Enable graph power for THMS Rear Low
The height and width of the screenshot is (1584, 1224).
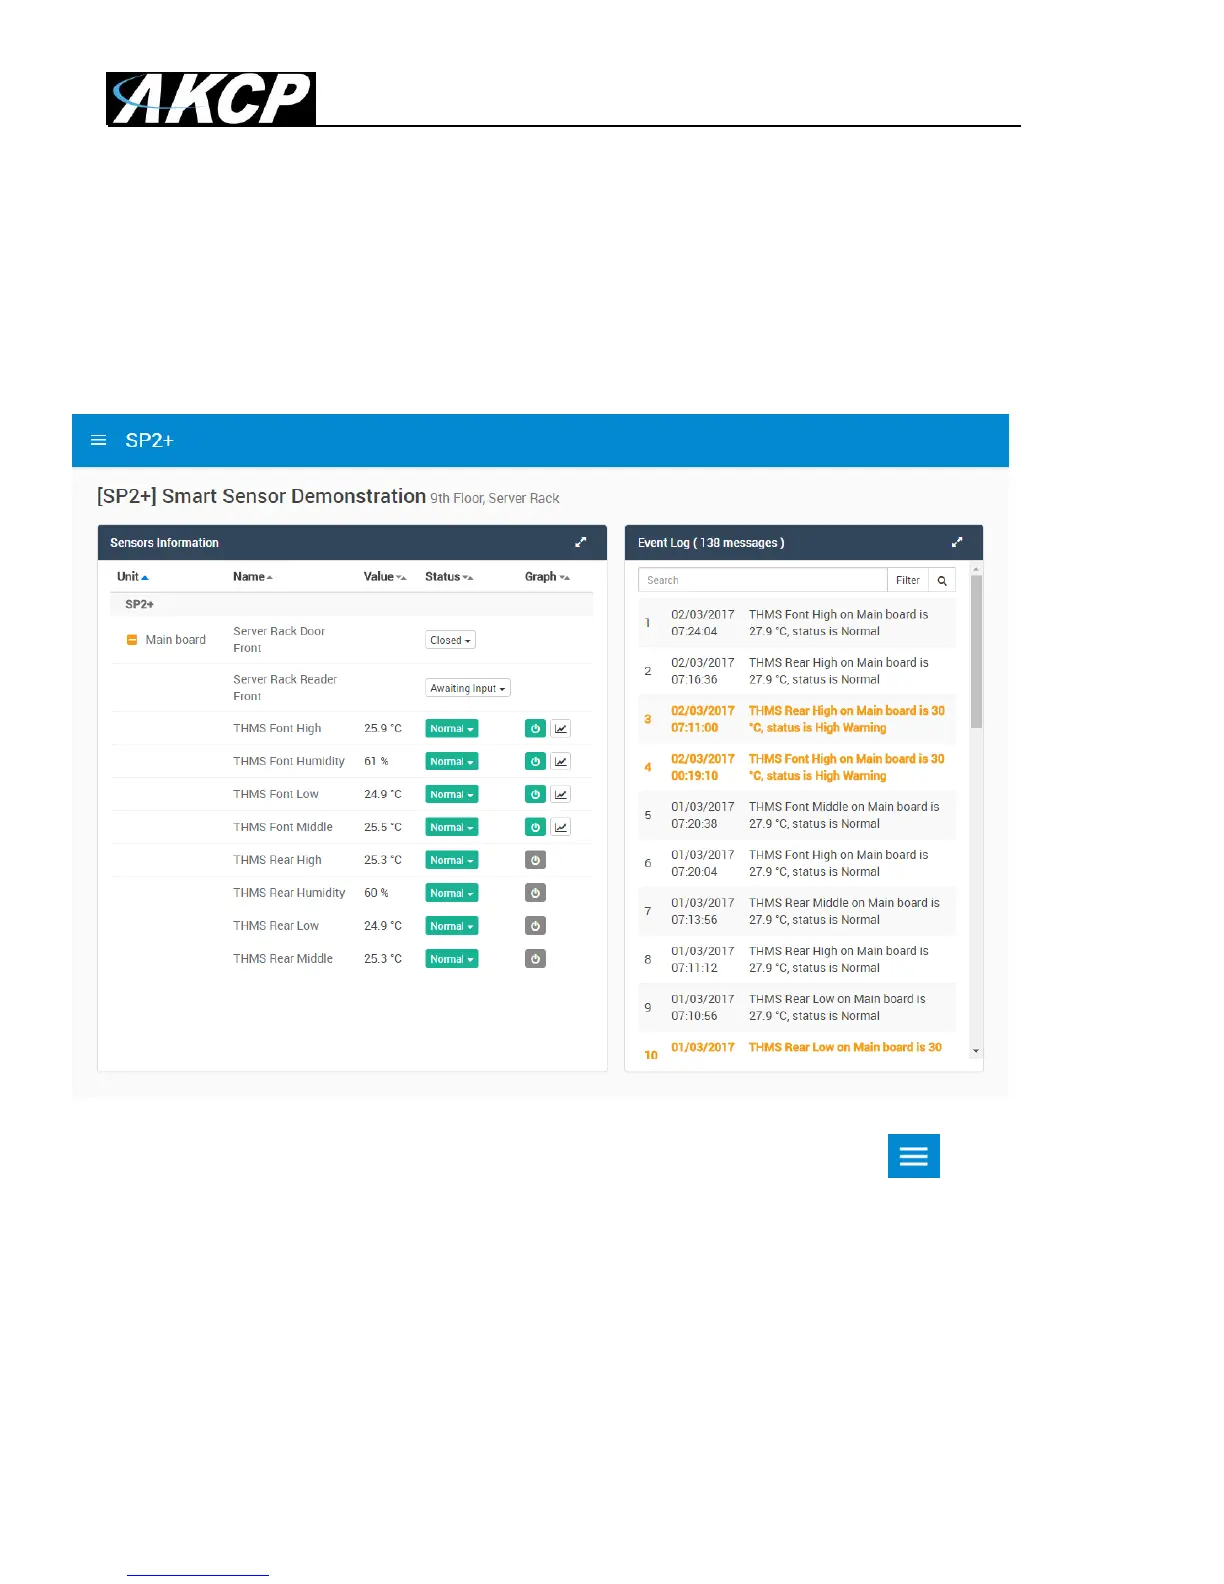coord(535,926)
